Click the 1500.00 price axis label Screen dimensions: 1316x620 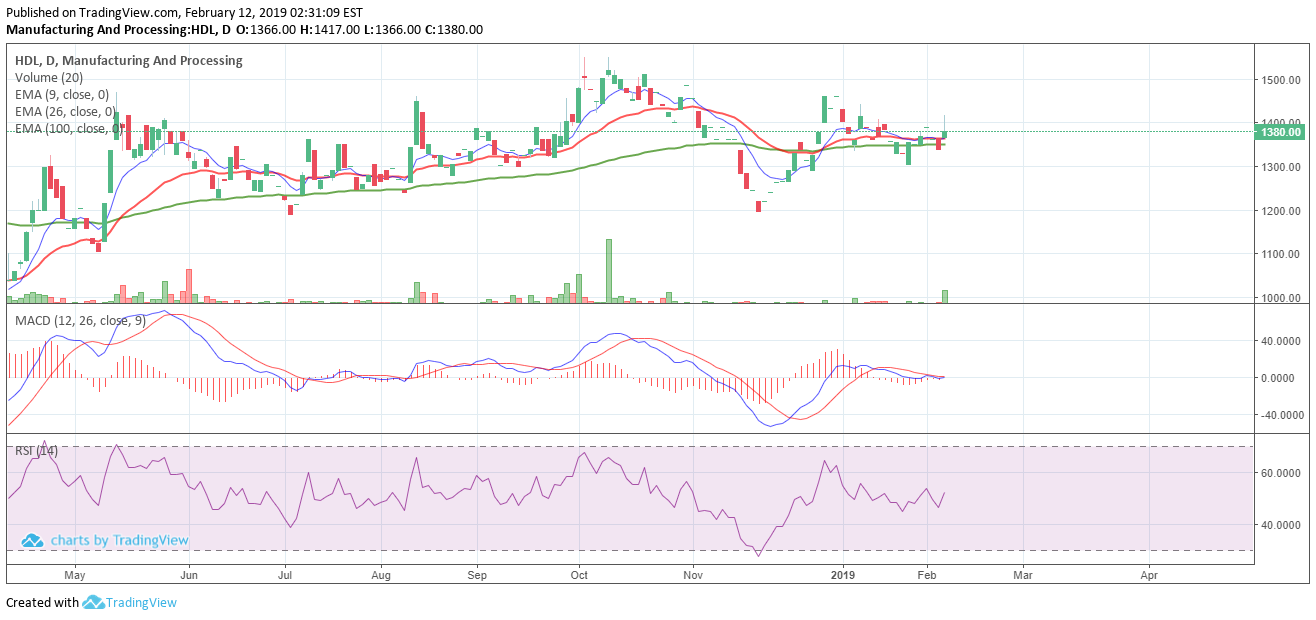[1281, 80]
